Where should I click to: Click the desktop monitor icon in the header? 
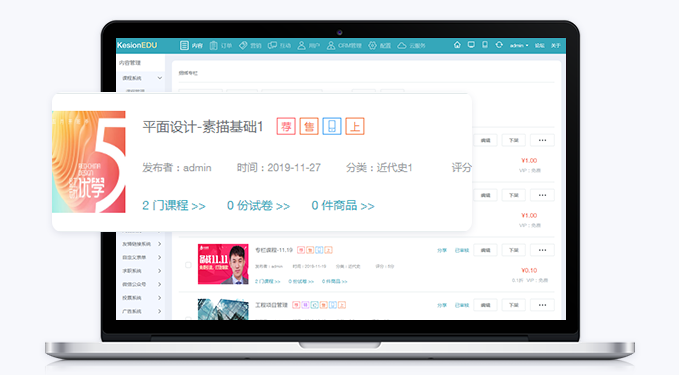[x=471, y=45]
